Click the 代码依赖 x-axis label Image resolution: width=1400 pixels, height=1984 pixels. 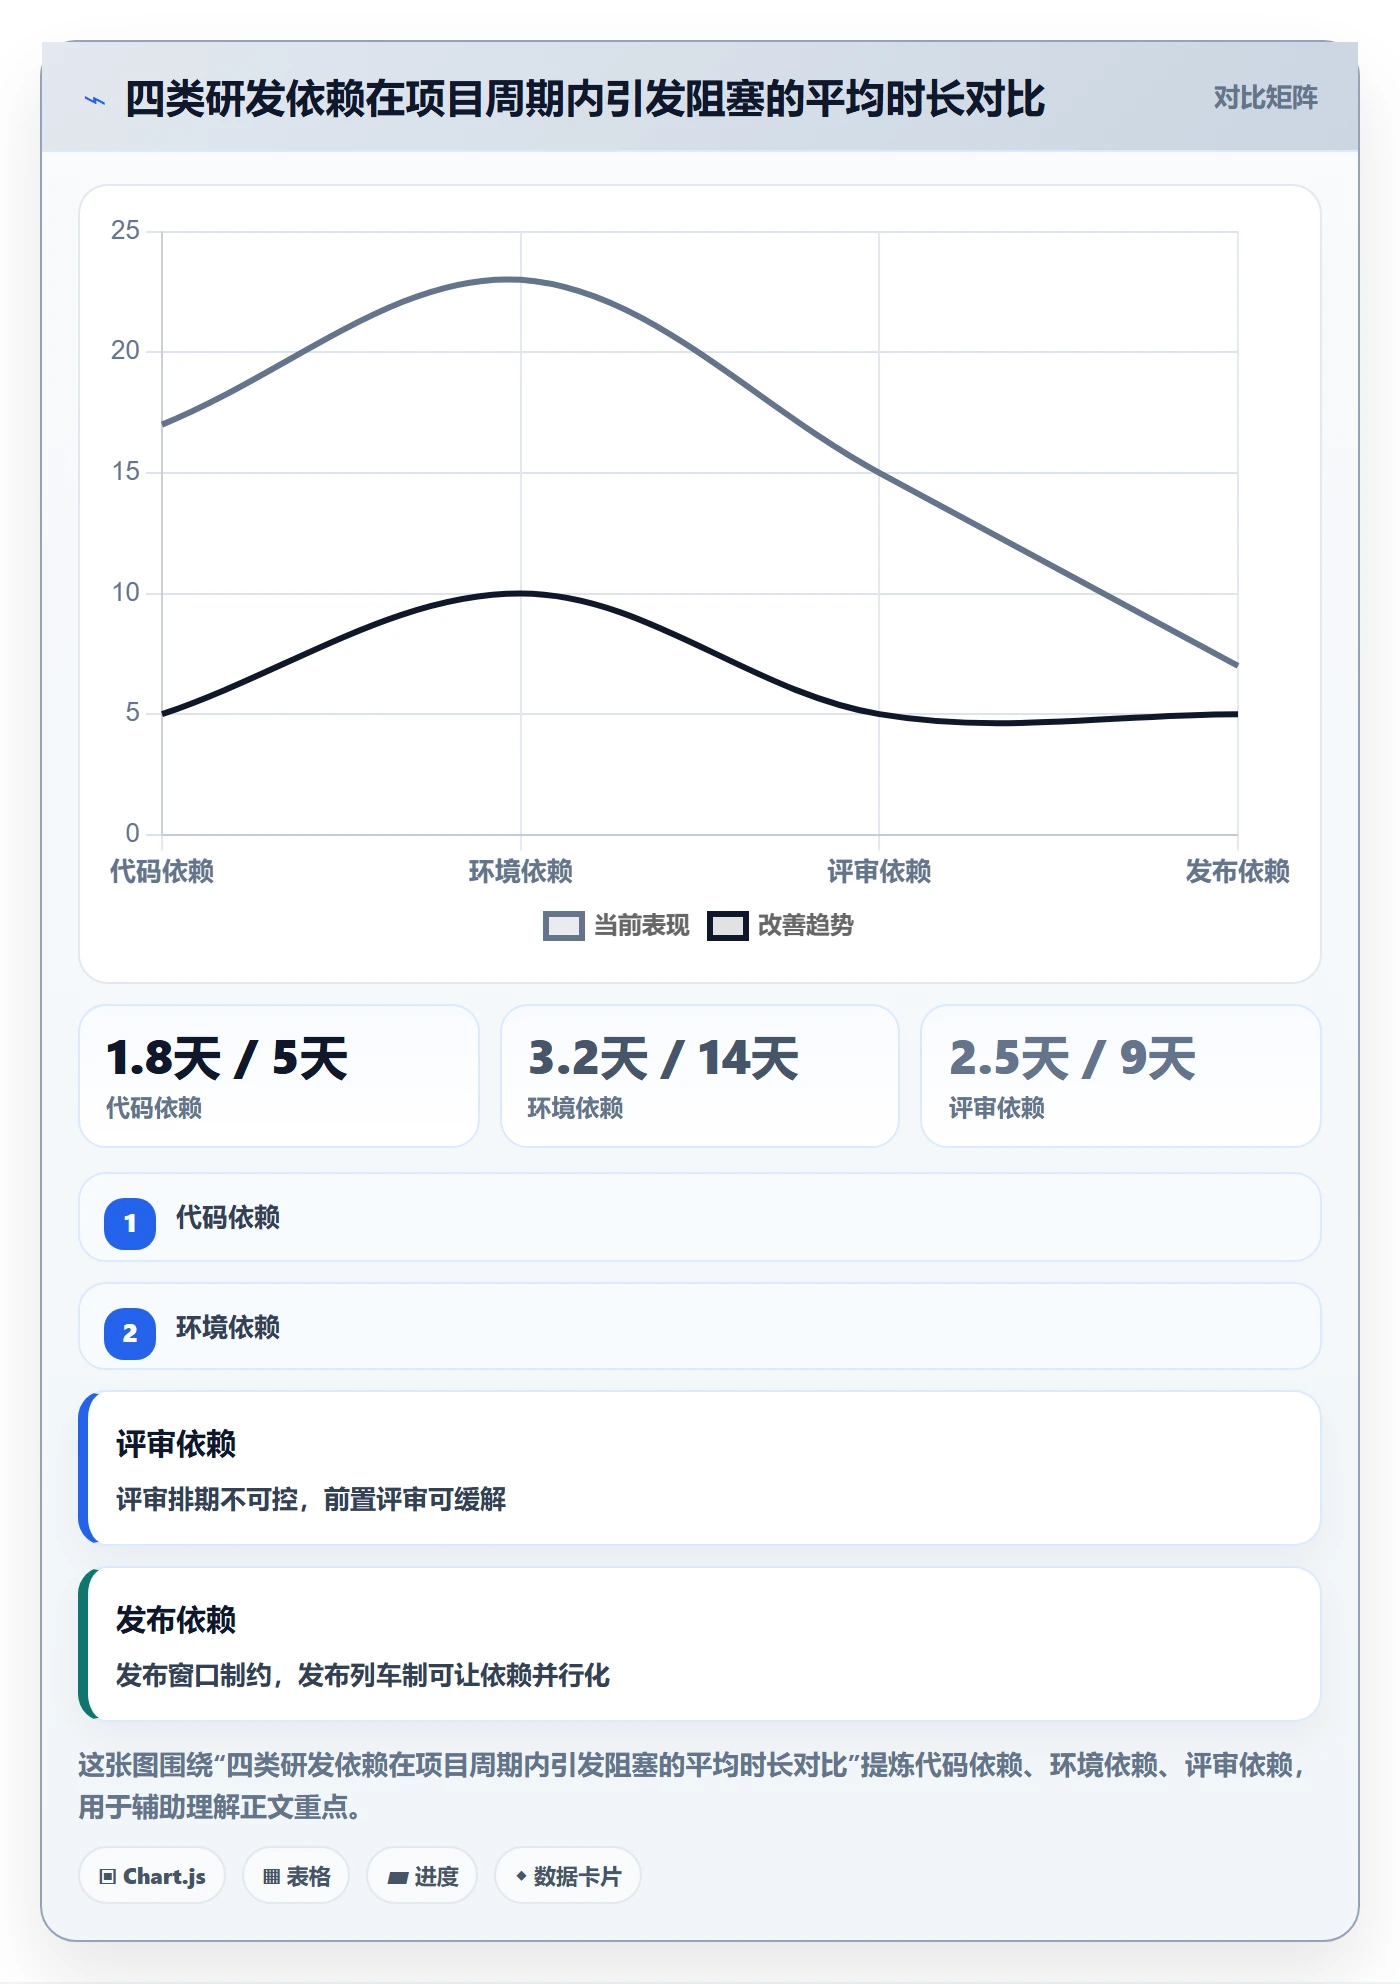coord(162,871)
